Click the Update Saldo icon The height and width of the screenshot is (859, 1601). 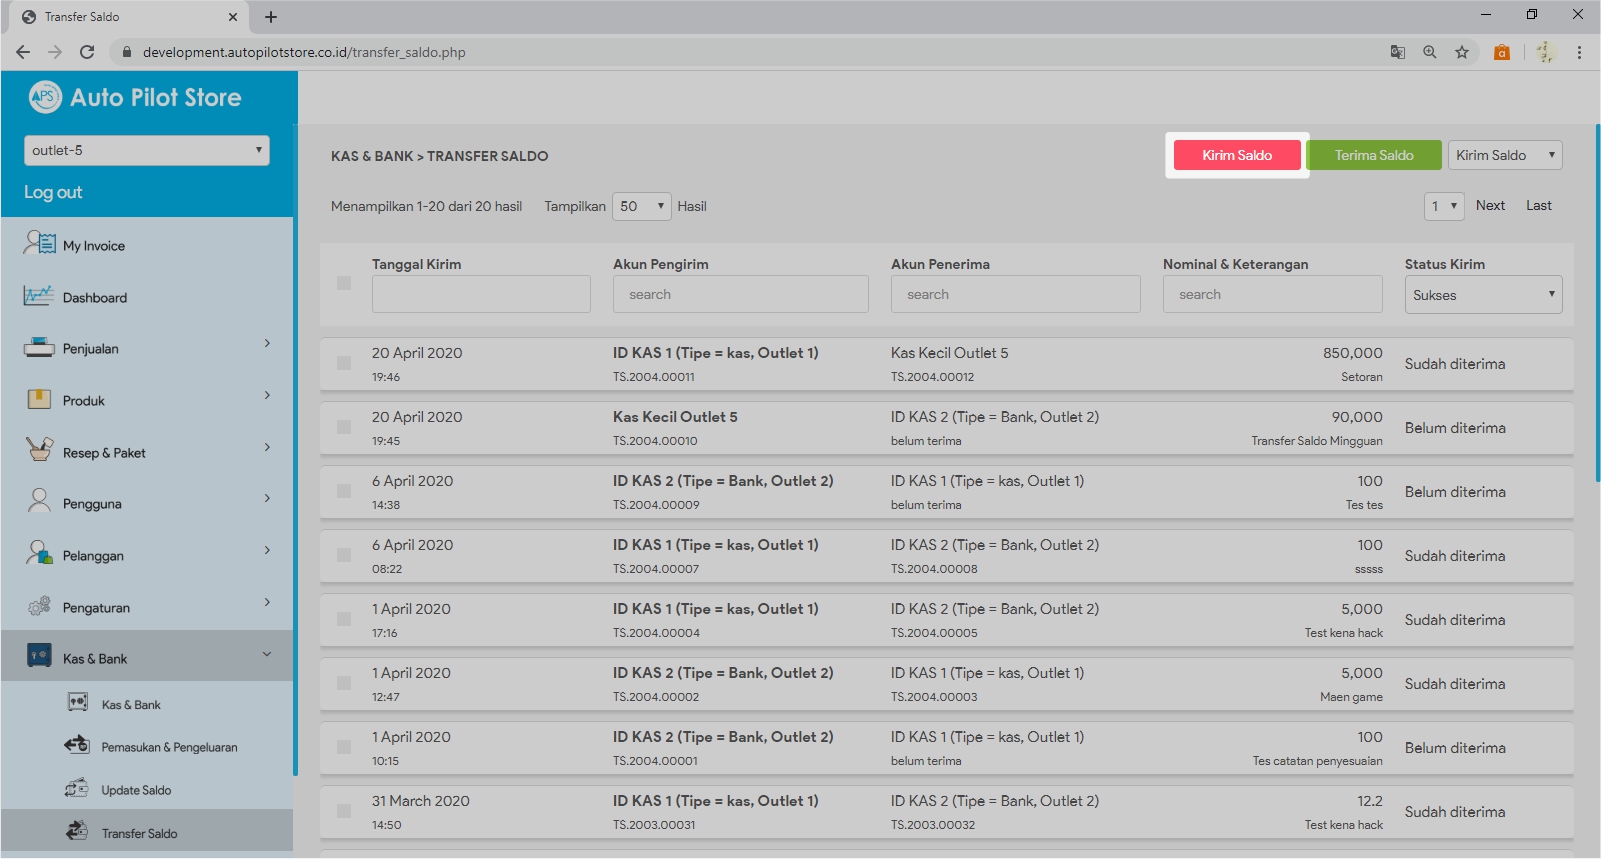[77, 789]
